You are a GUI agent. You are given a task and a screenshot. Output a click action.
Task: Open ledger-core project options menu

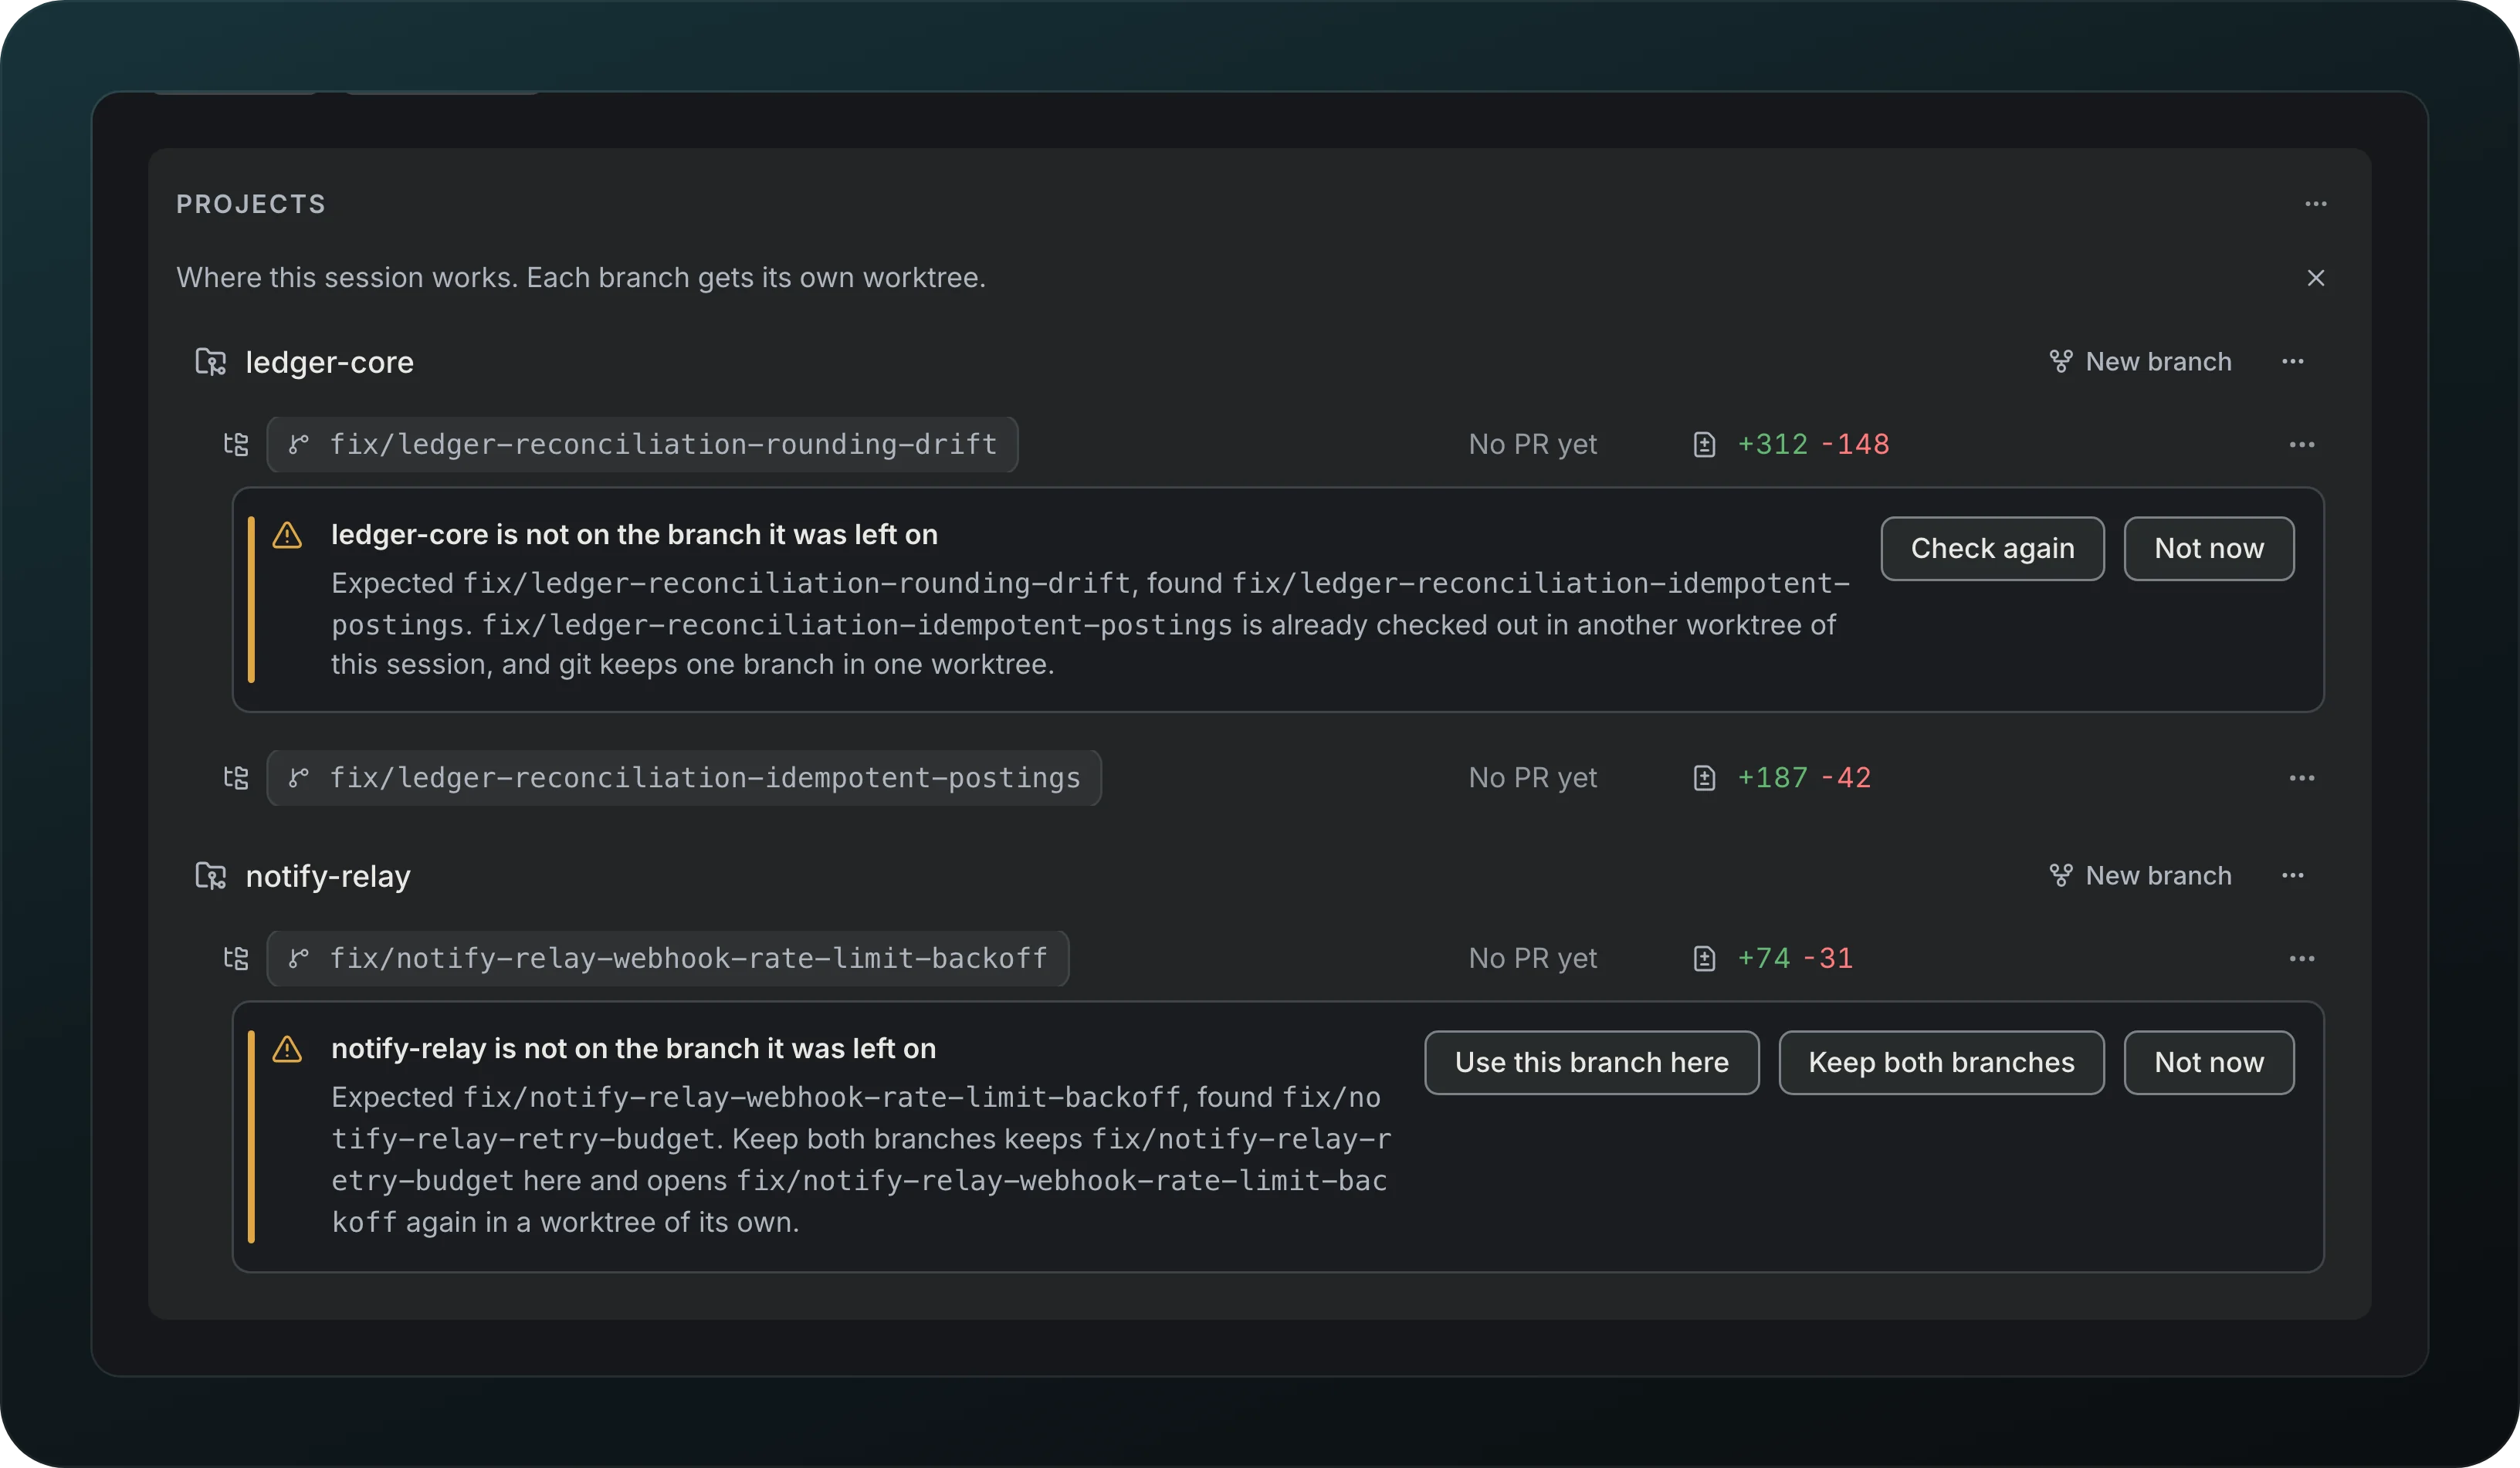2292,362
